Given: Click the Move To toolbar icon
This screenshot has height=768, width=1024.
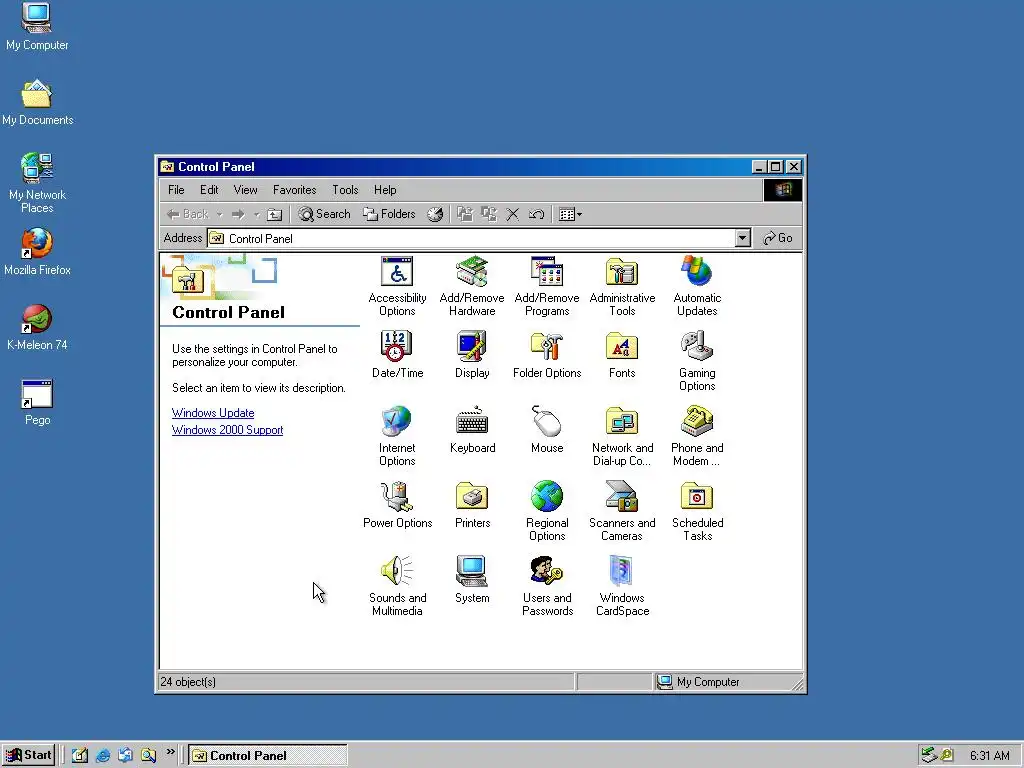Looking at the screenshot, I should pos(464,214).
